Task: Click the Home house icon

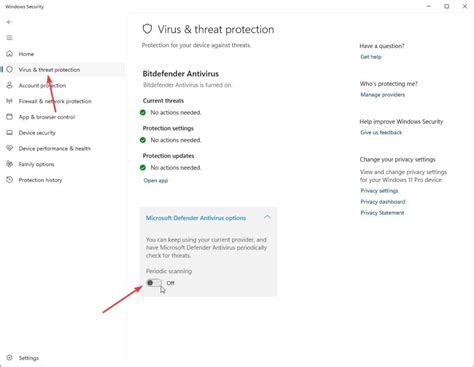Action: point(10,54)
